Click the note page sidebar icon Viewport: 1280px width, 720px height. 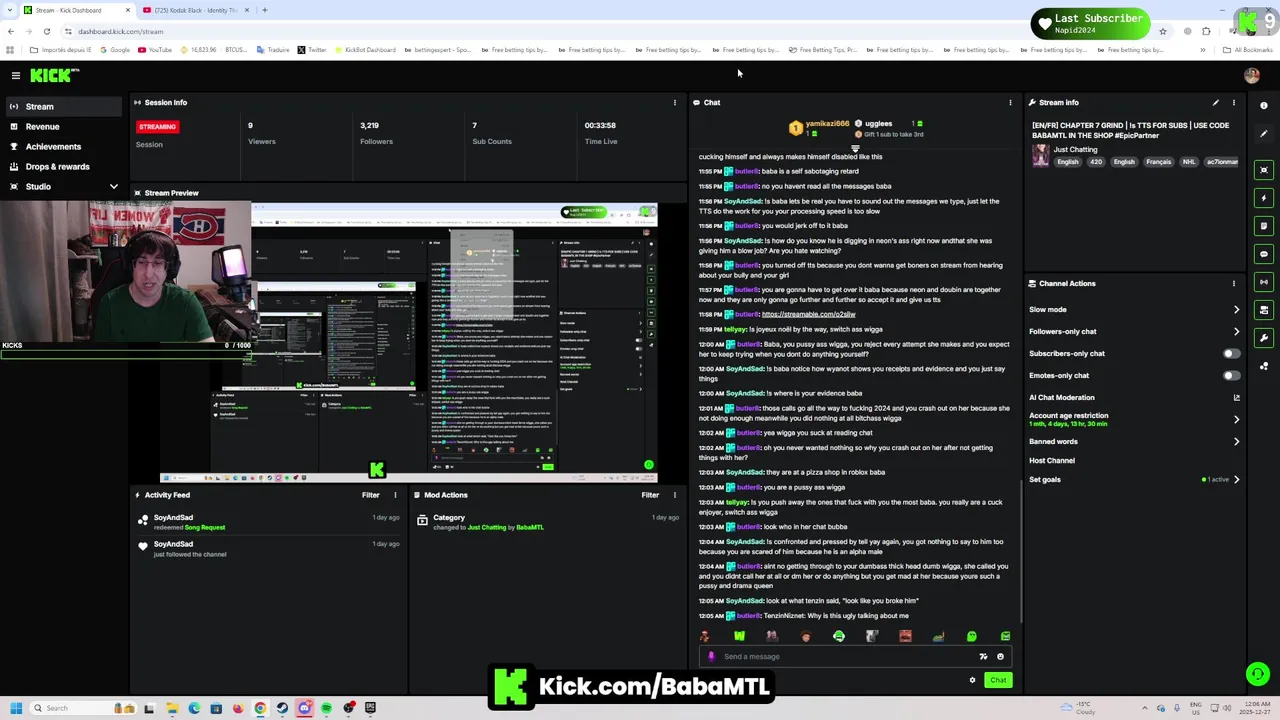click(x=1264, y=226)
